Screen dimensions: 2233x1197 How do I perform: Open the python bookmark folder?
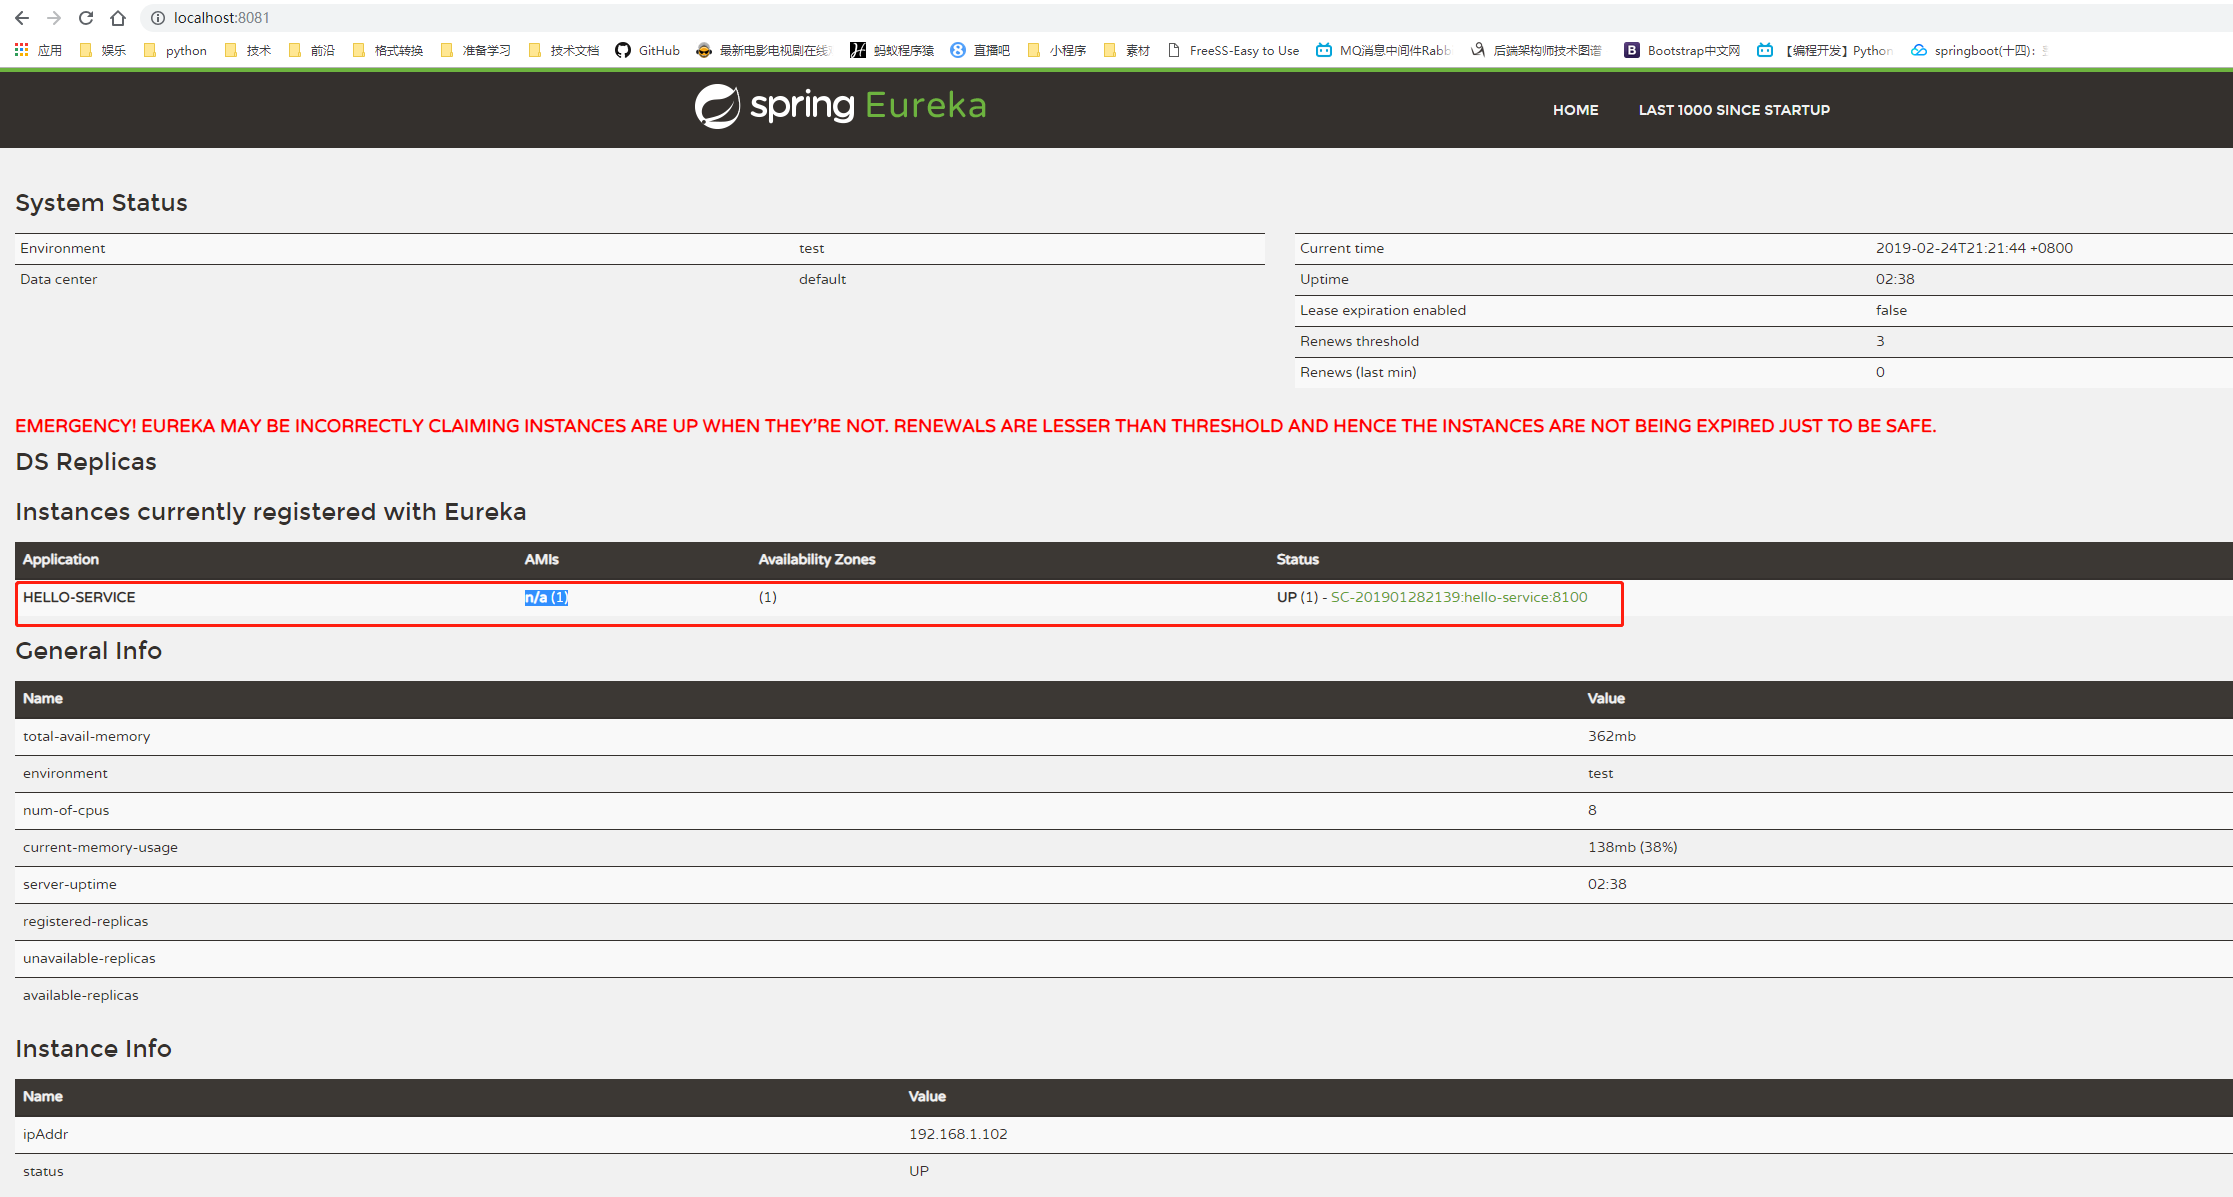pyautogui.click(x=176, y=50)
